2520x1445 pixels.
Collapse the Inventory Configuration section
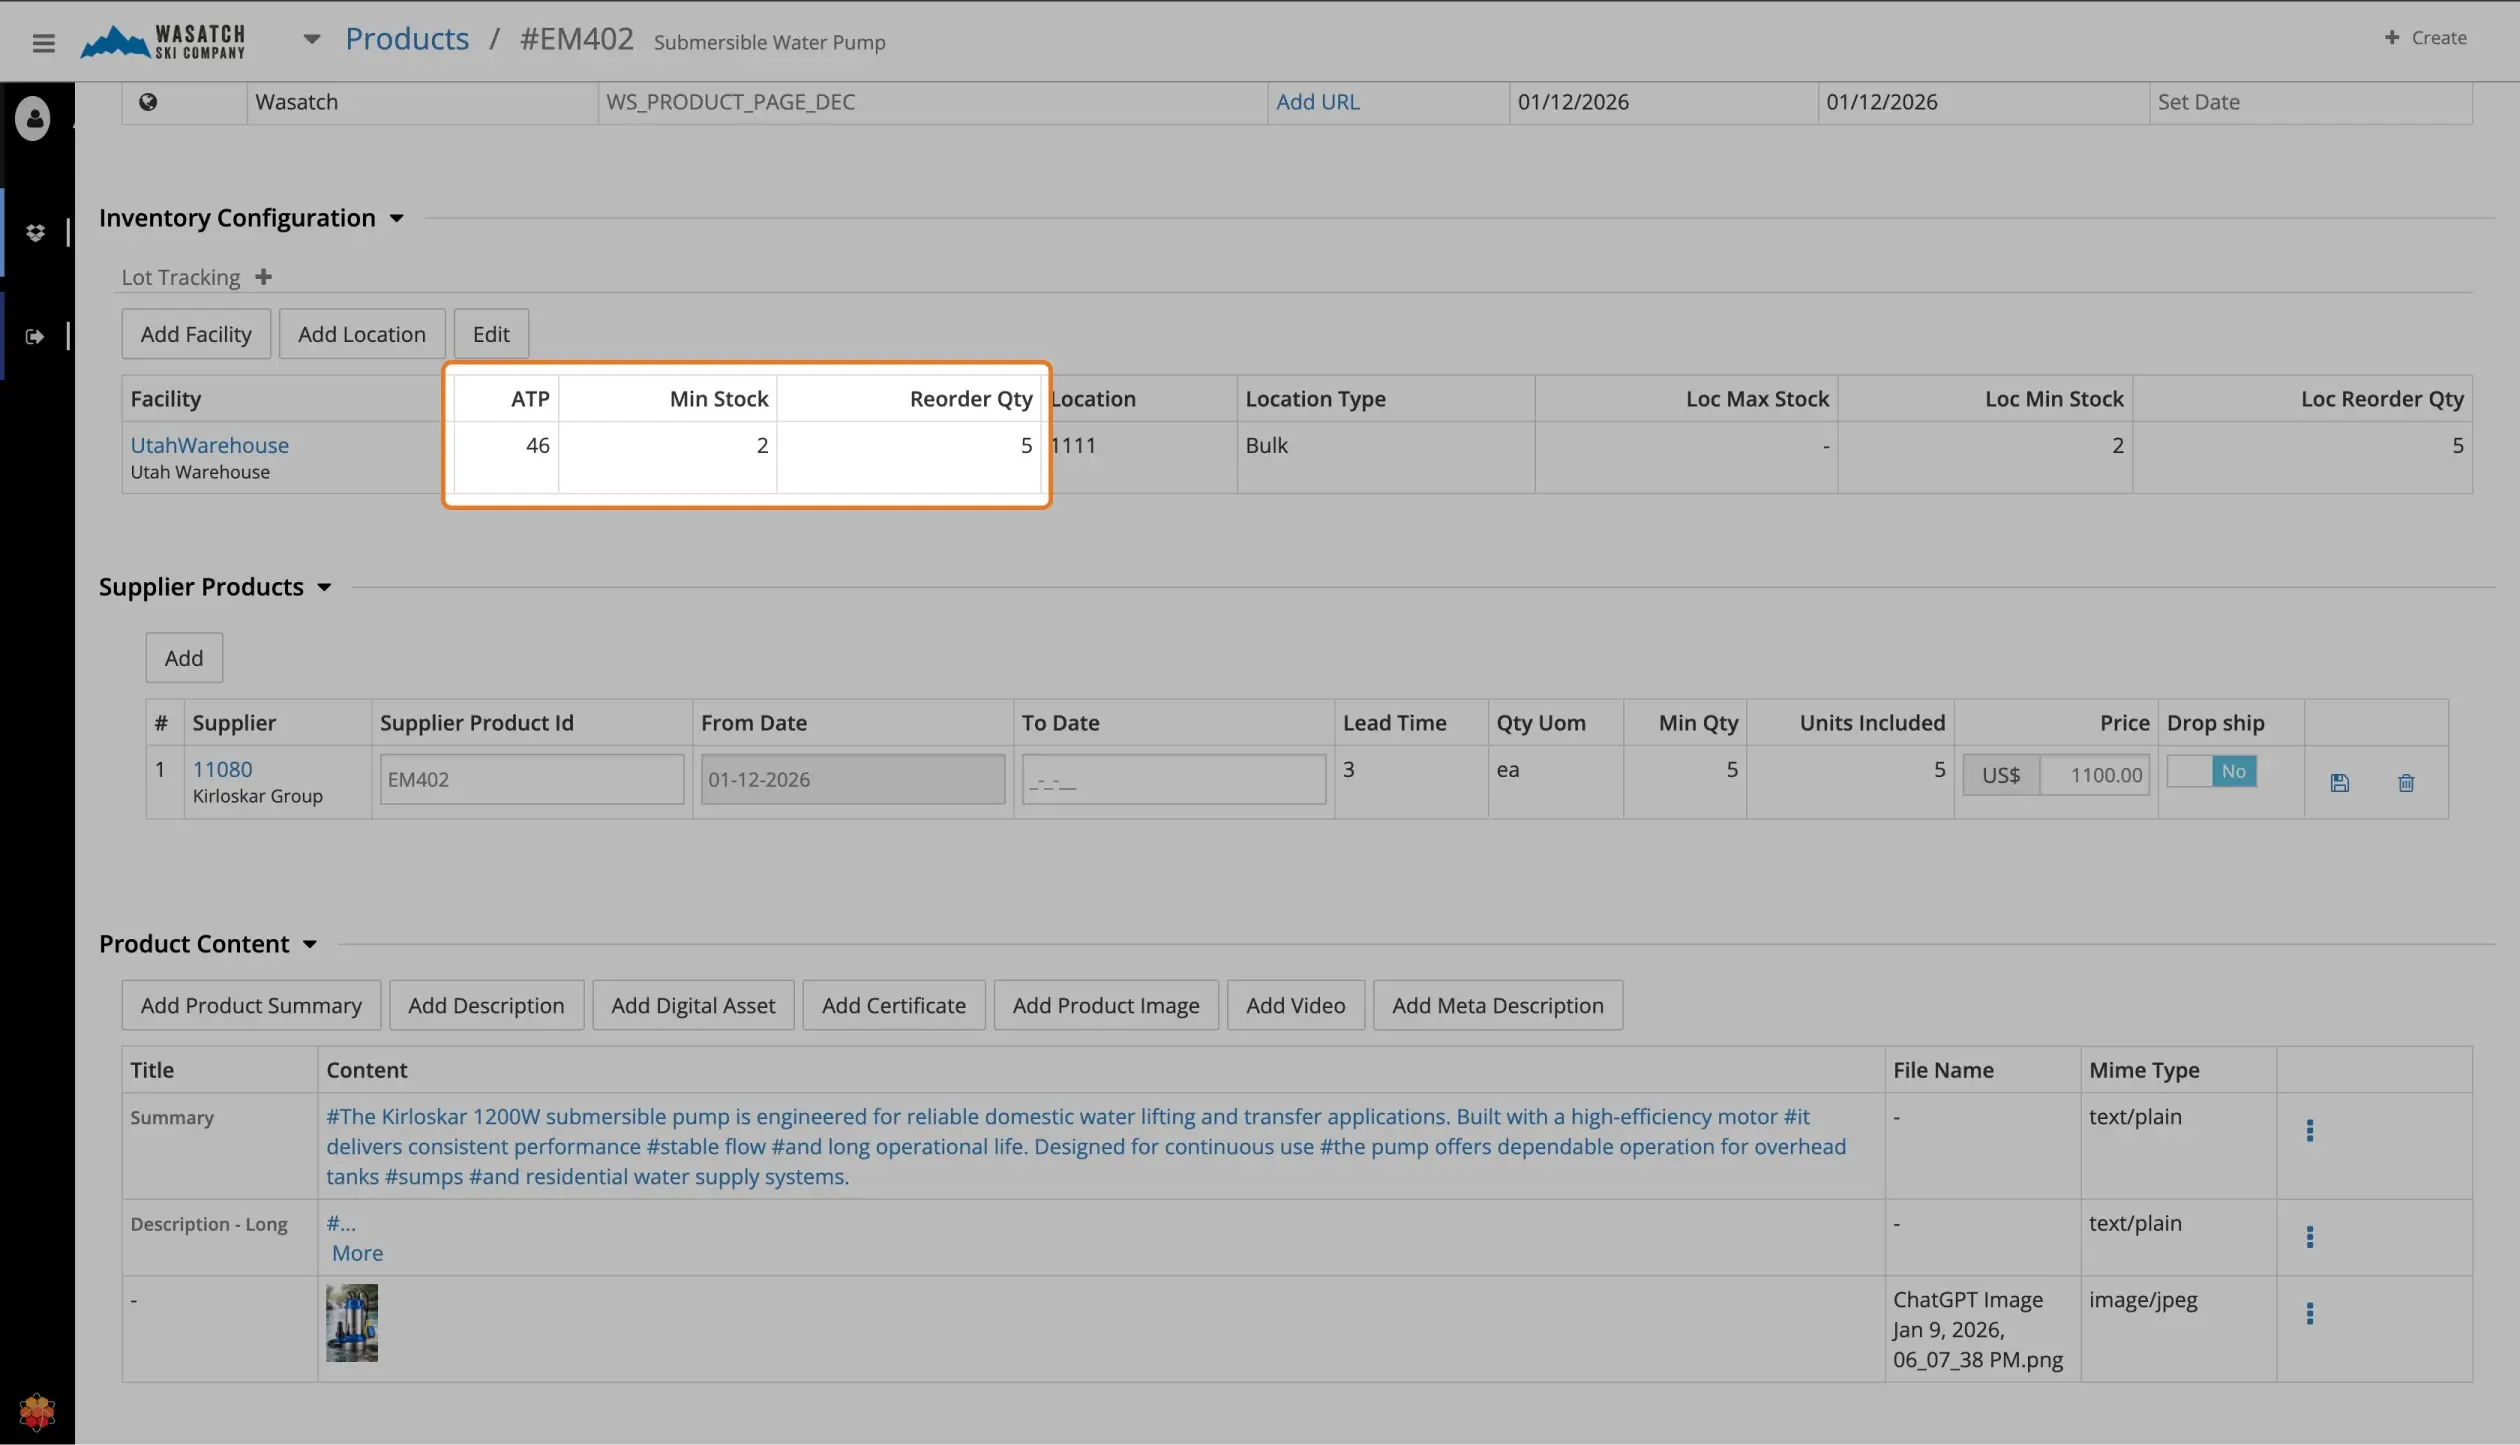coord(397,219)
